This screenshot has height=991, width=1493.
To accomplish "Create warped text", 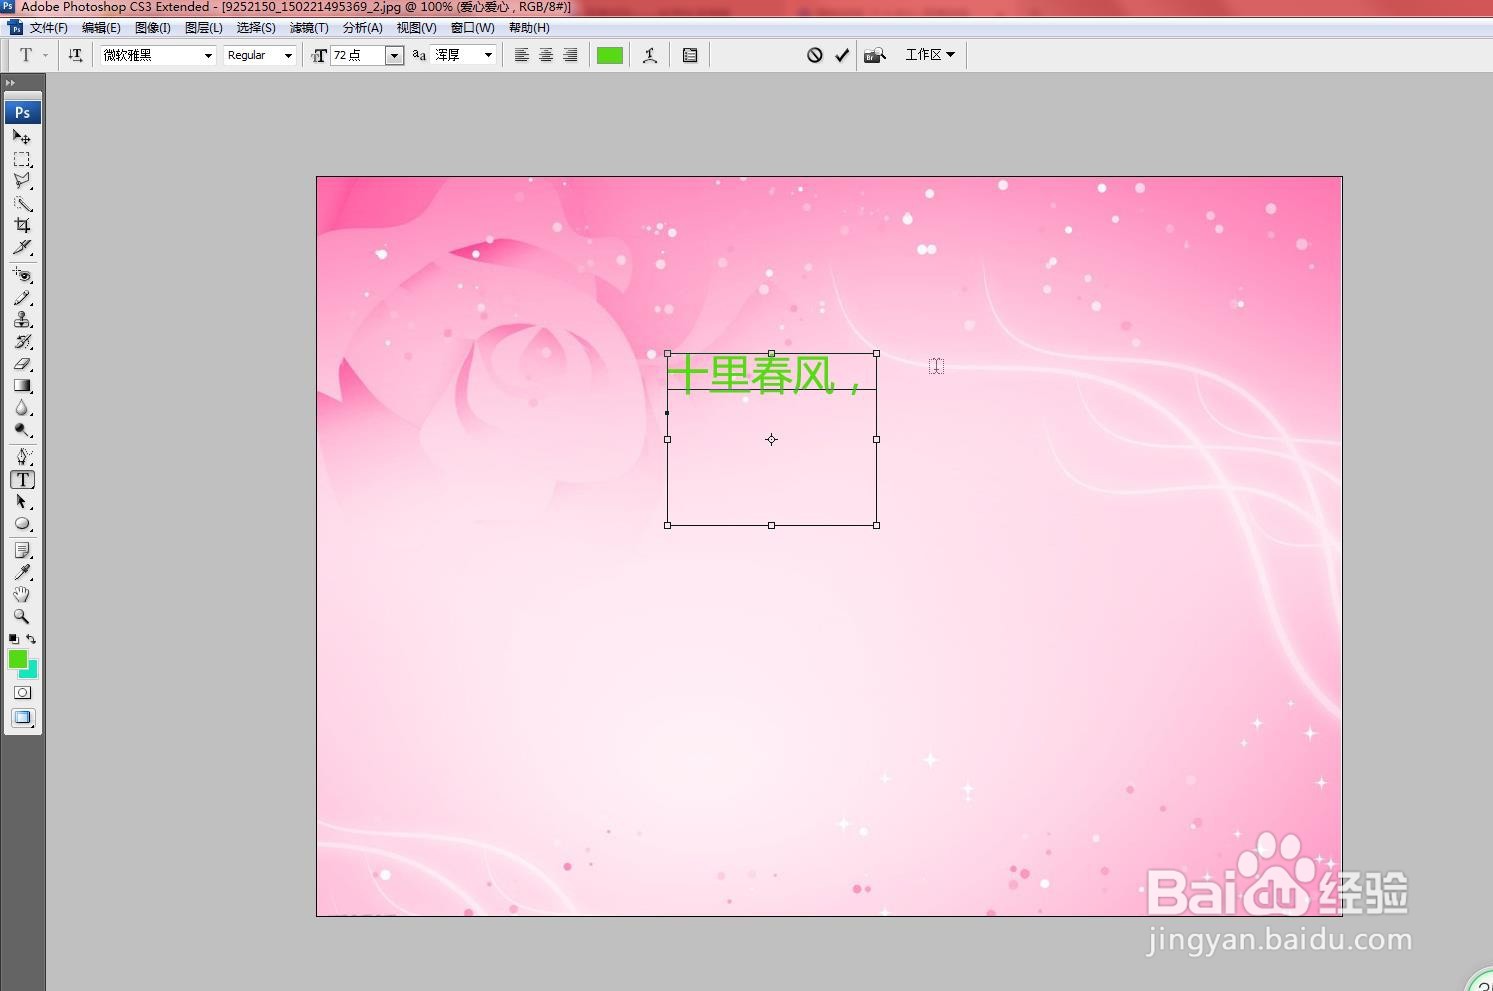I will pyautogui.click(x=650, y=55).
